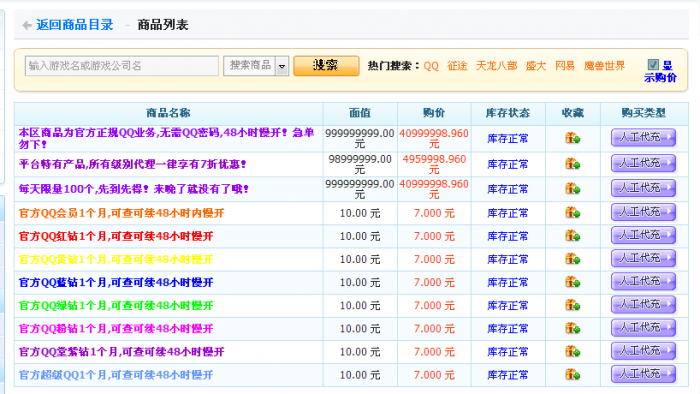Go back via 返回商品目录 link
Screen dimensions: 700x394
pyautogui.click(x=75, y=25)
